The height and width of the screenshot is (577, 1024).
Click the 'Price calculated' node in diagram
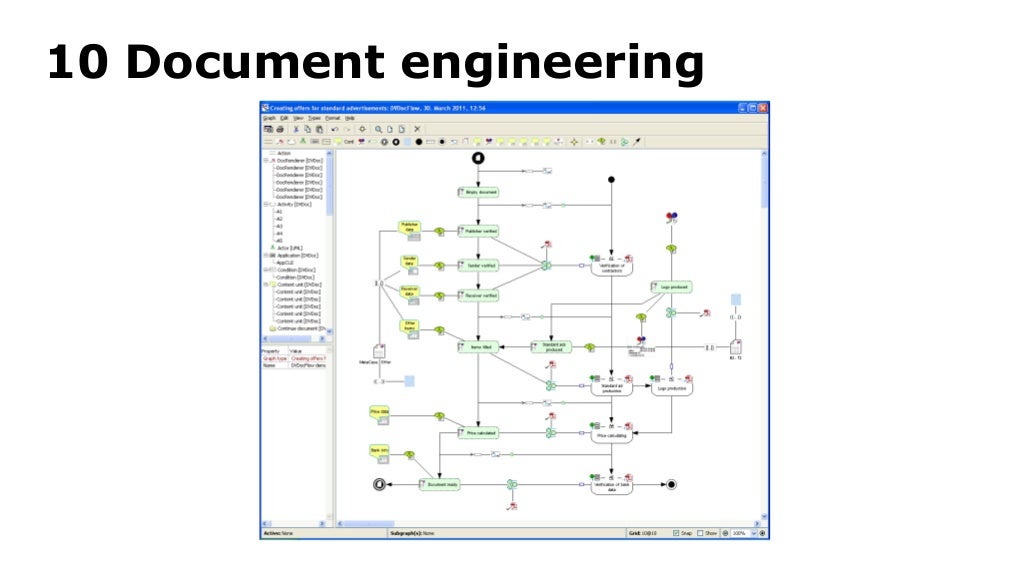tap(478, 433)
